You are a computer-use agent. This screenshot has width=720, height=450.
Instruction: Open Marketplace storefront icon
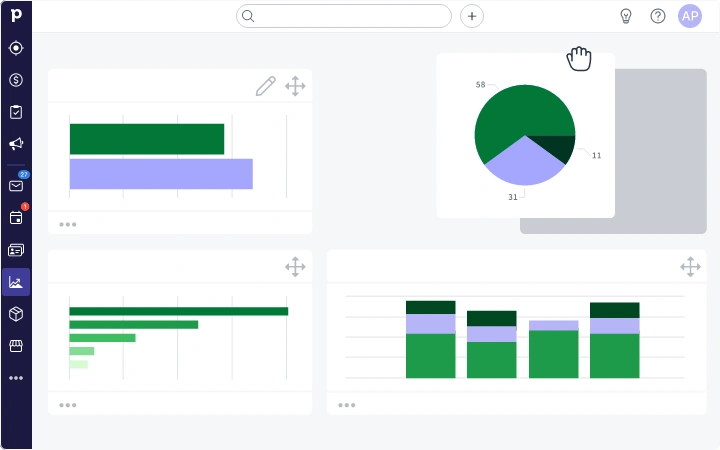pyautogui.click(x=16, y=346)
